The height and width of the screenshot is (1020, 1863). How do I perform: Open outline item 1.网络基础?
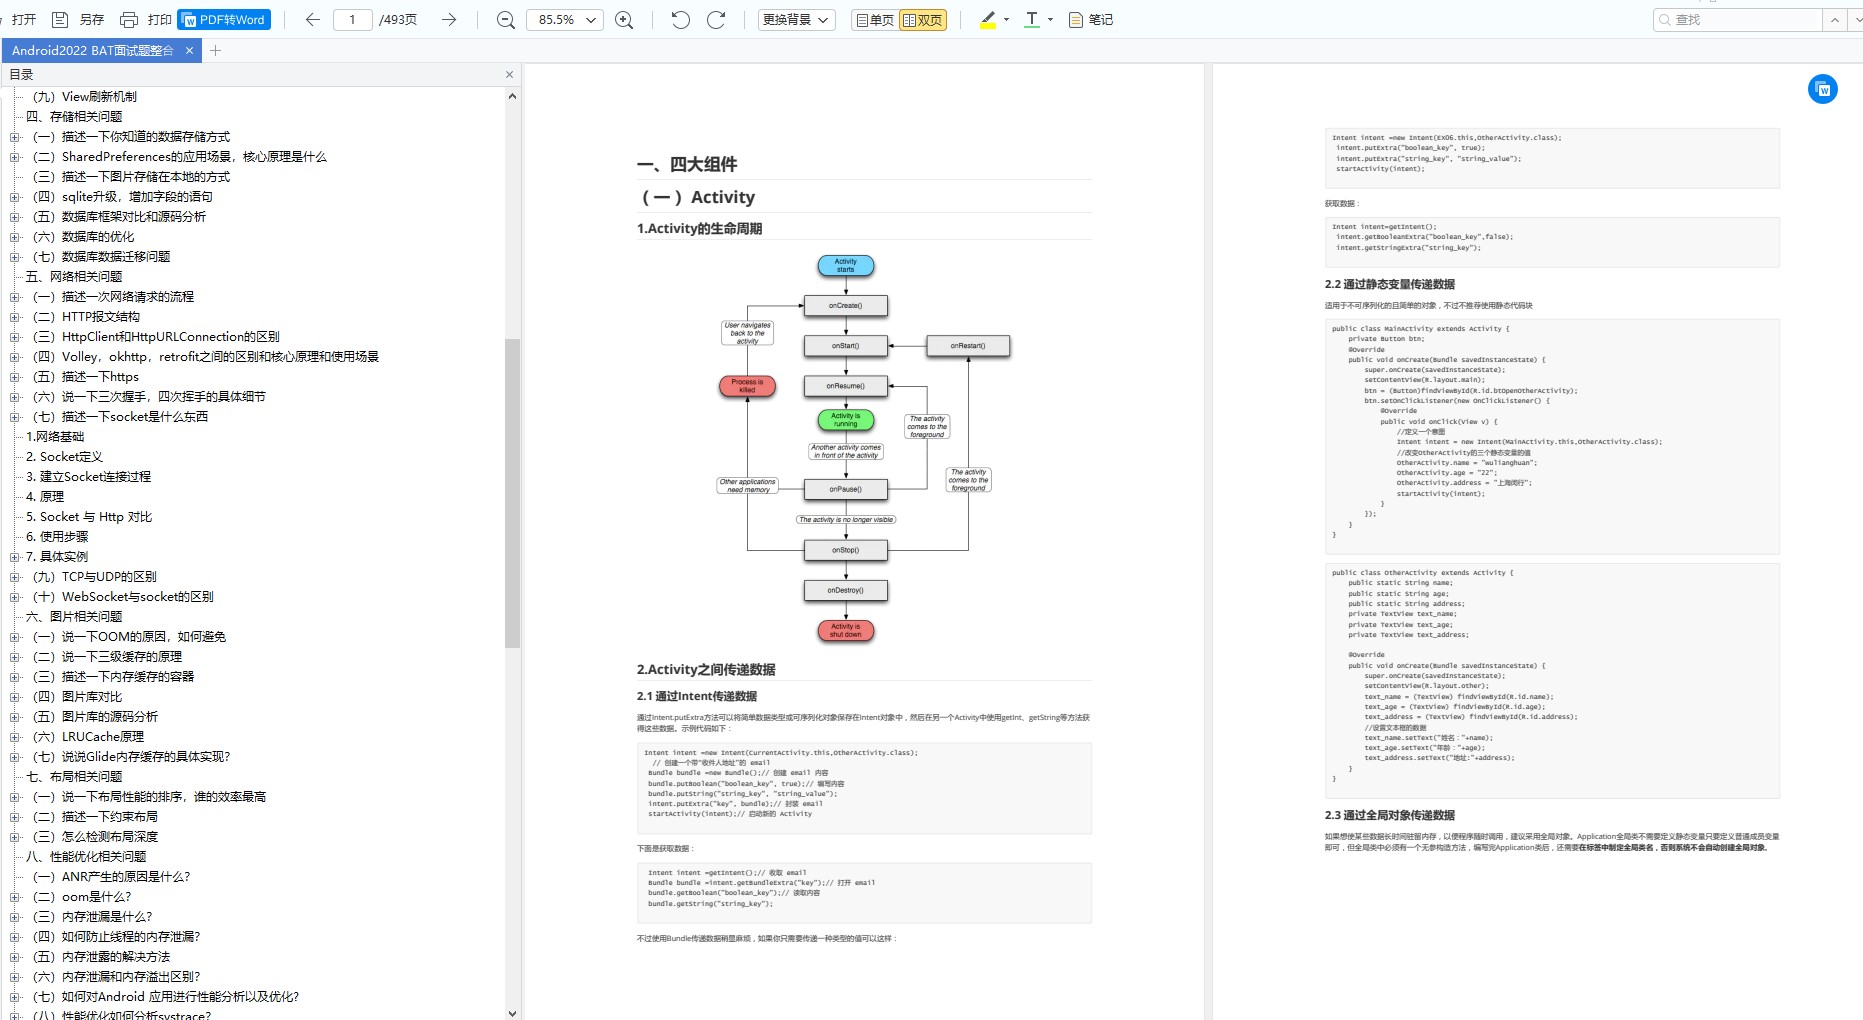pos(55,437)
